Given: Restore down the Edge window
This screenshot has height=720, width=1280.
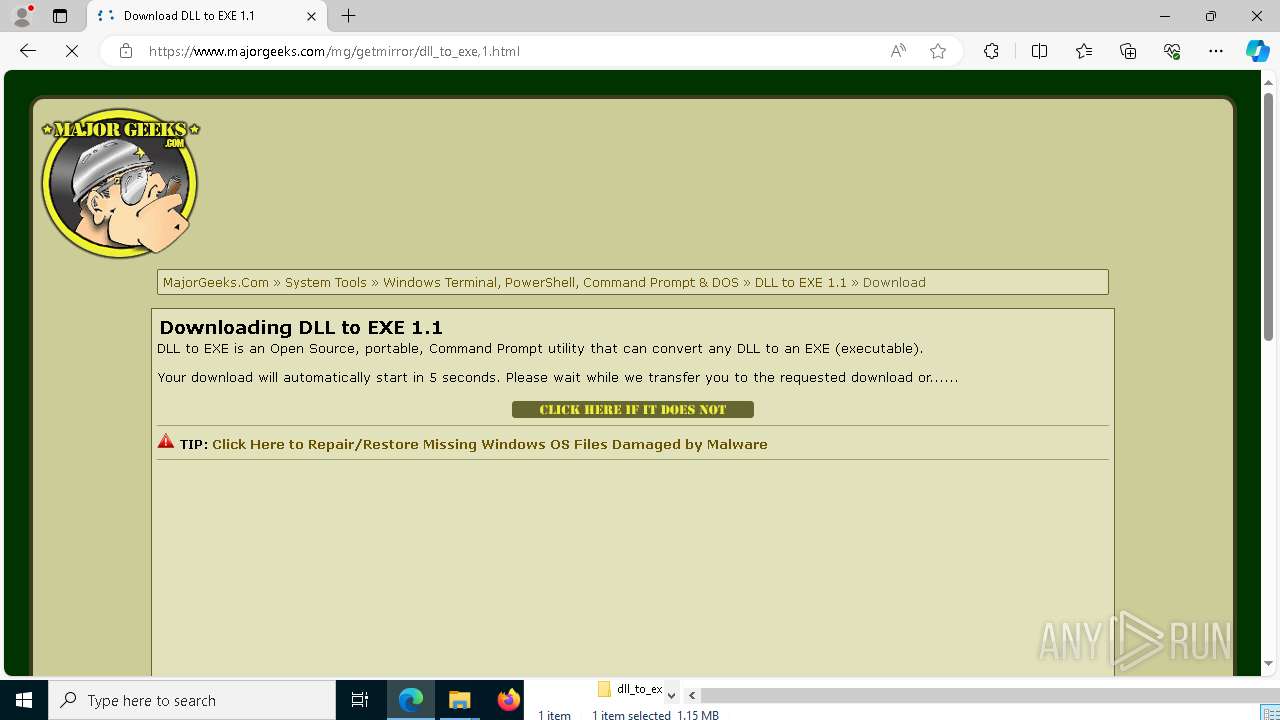Looking at the screenshot, I should [1211, 16].
